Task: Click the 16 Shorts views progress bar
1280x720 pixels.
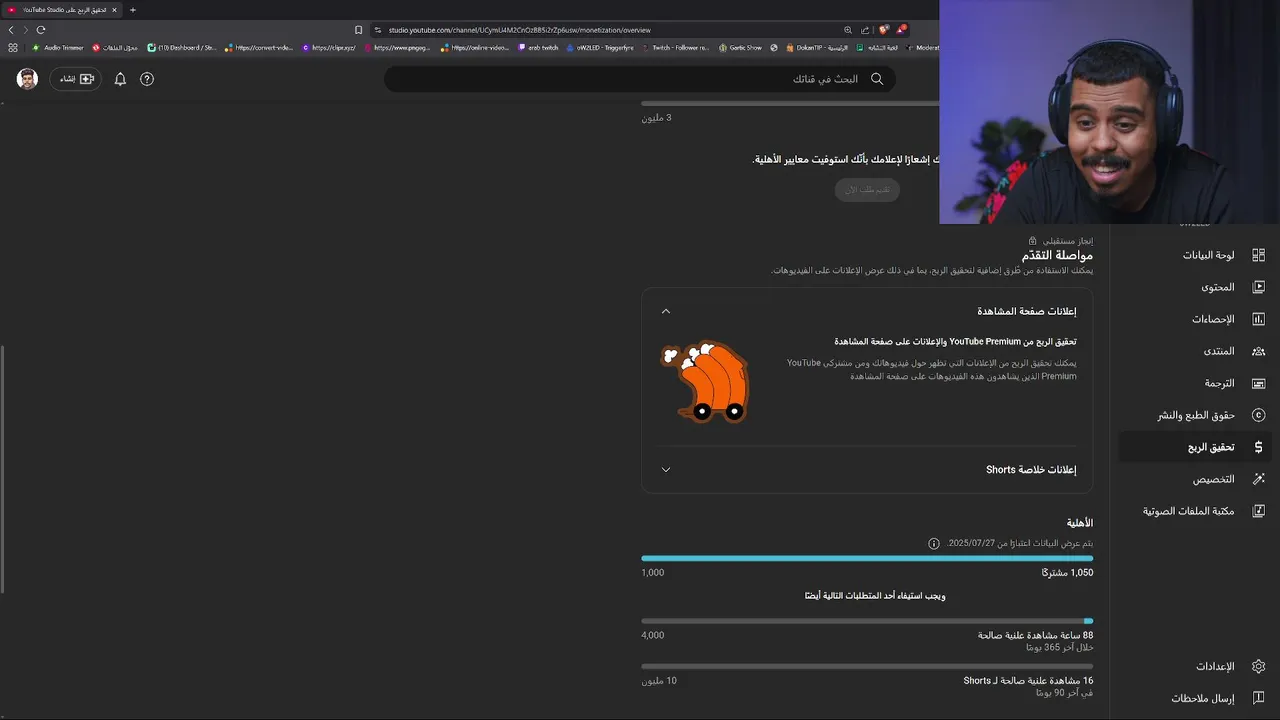Action: pos(867,666)
